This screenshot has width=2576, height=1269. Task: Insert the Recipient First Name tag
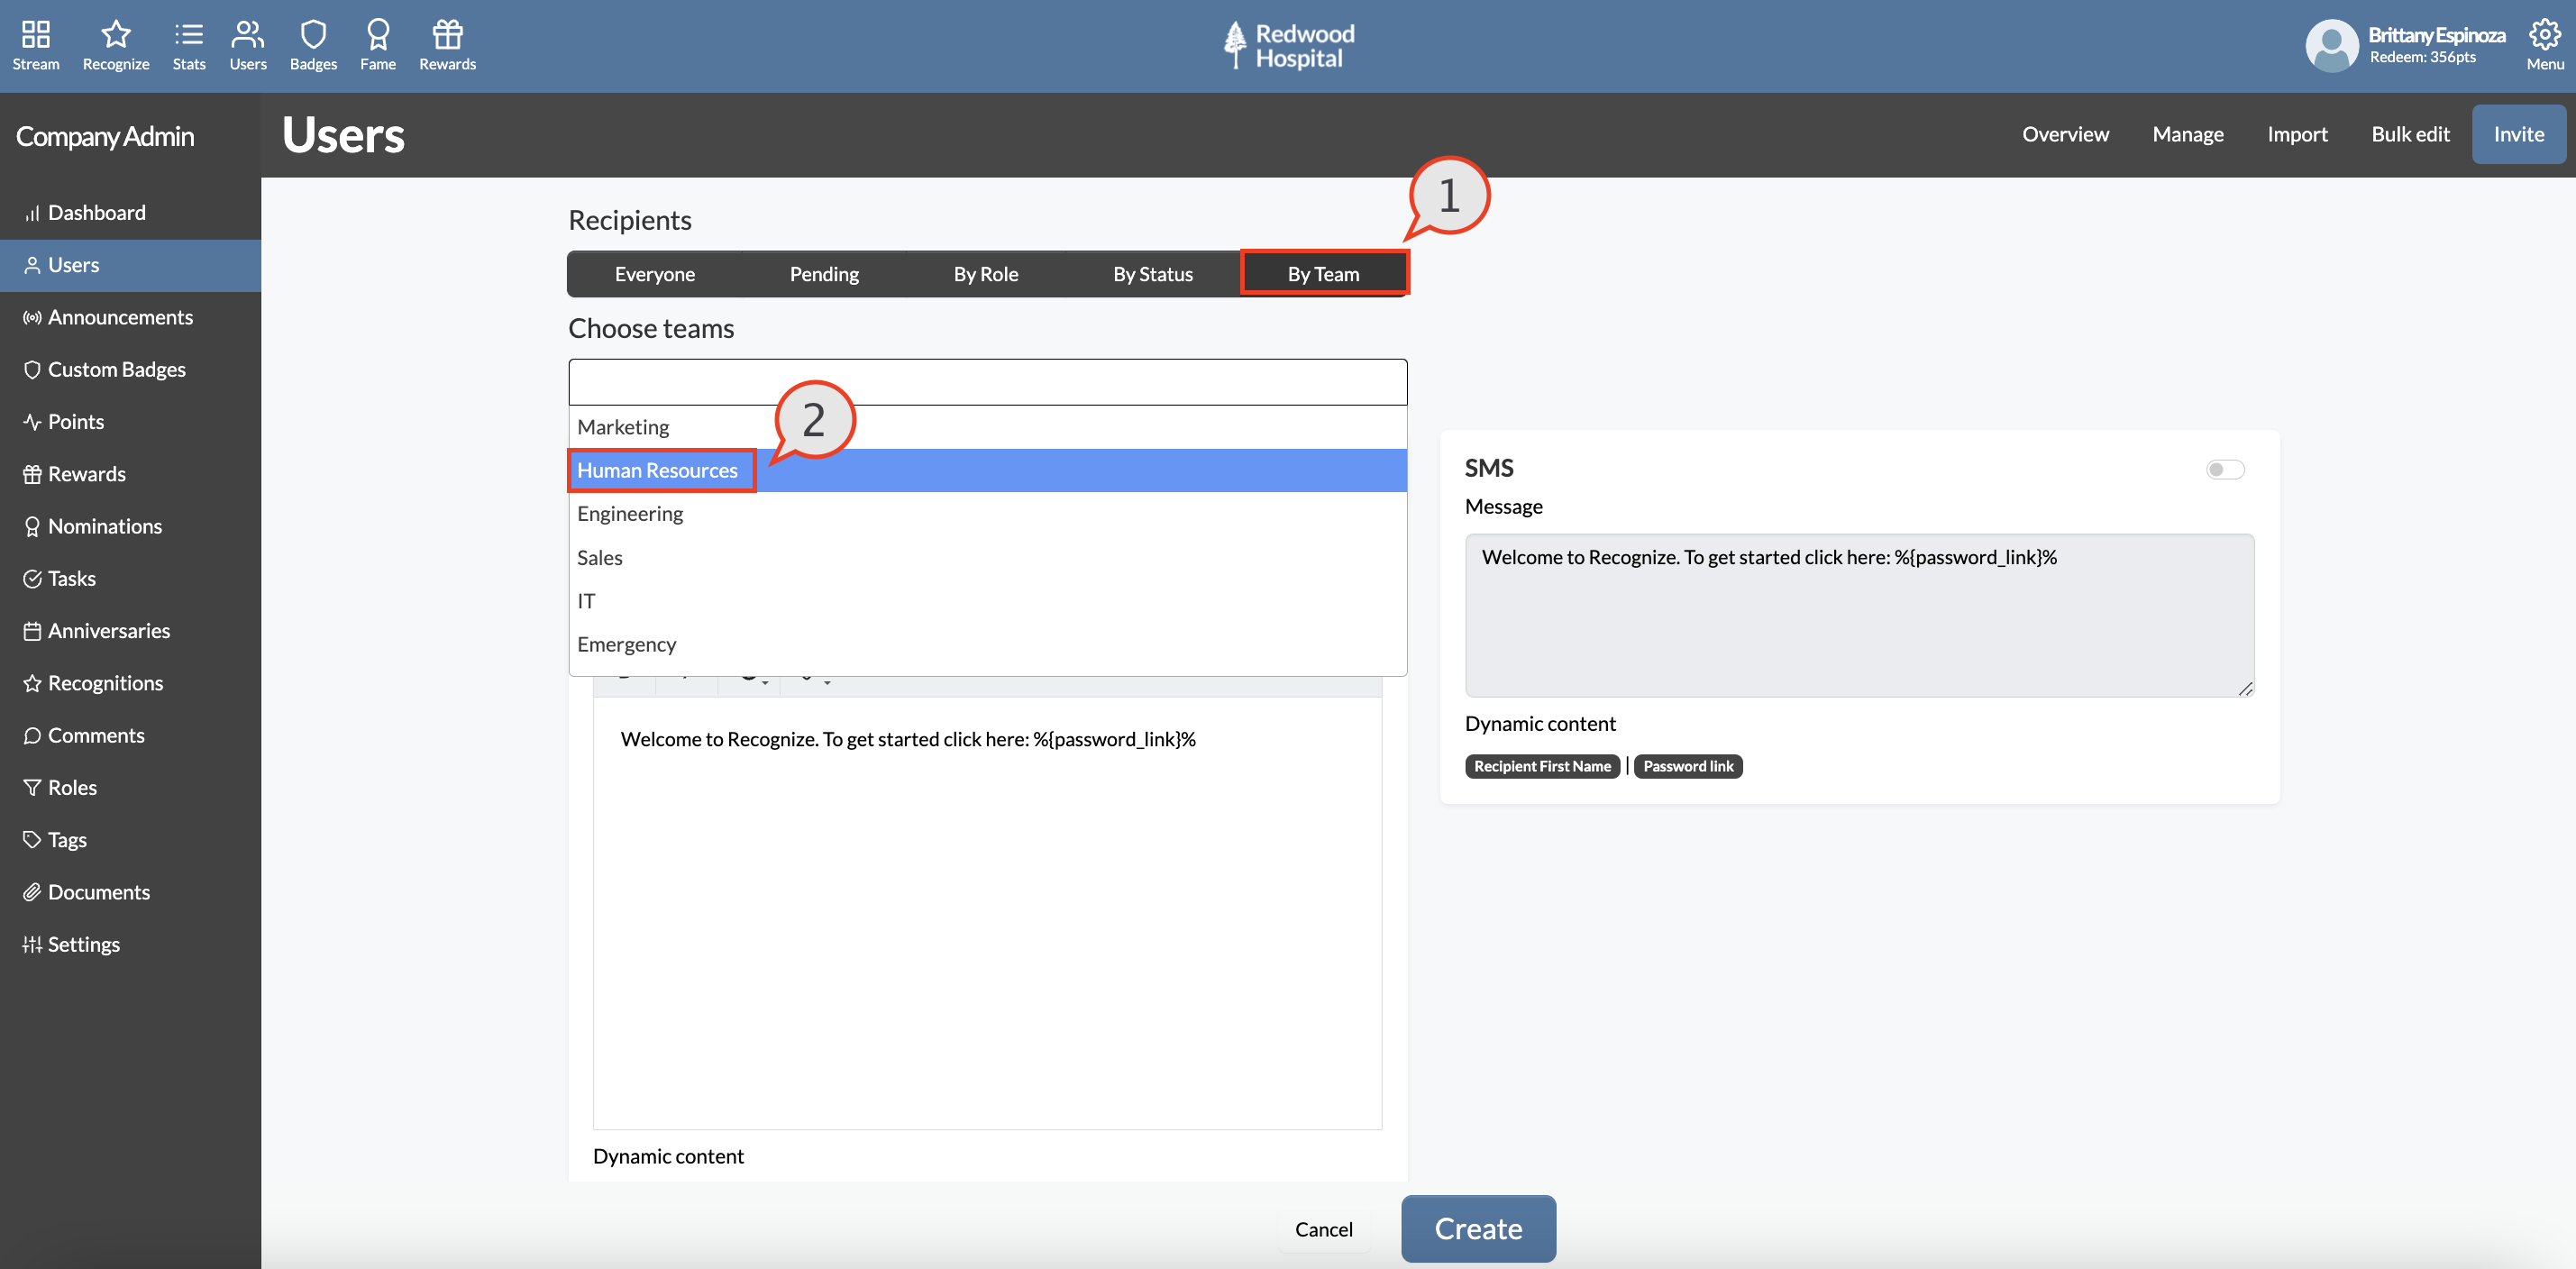click(1542, 766)
